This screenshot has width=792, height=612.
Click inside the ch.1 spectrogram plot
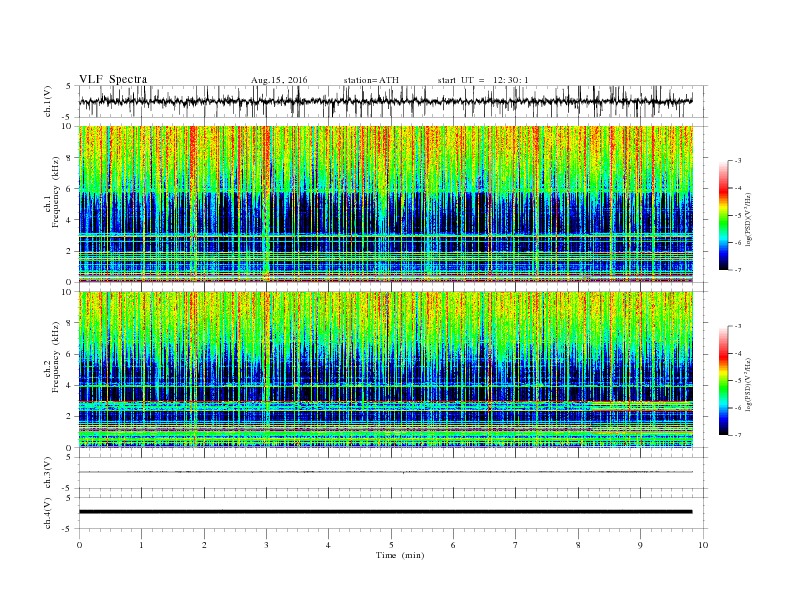coord(386,204)
